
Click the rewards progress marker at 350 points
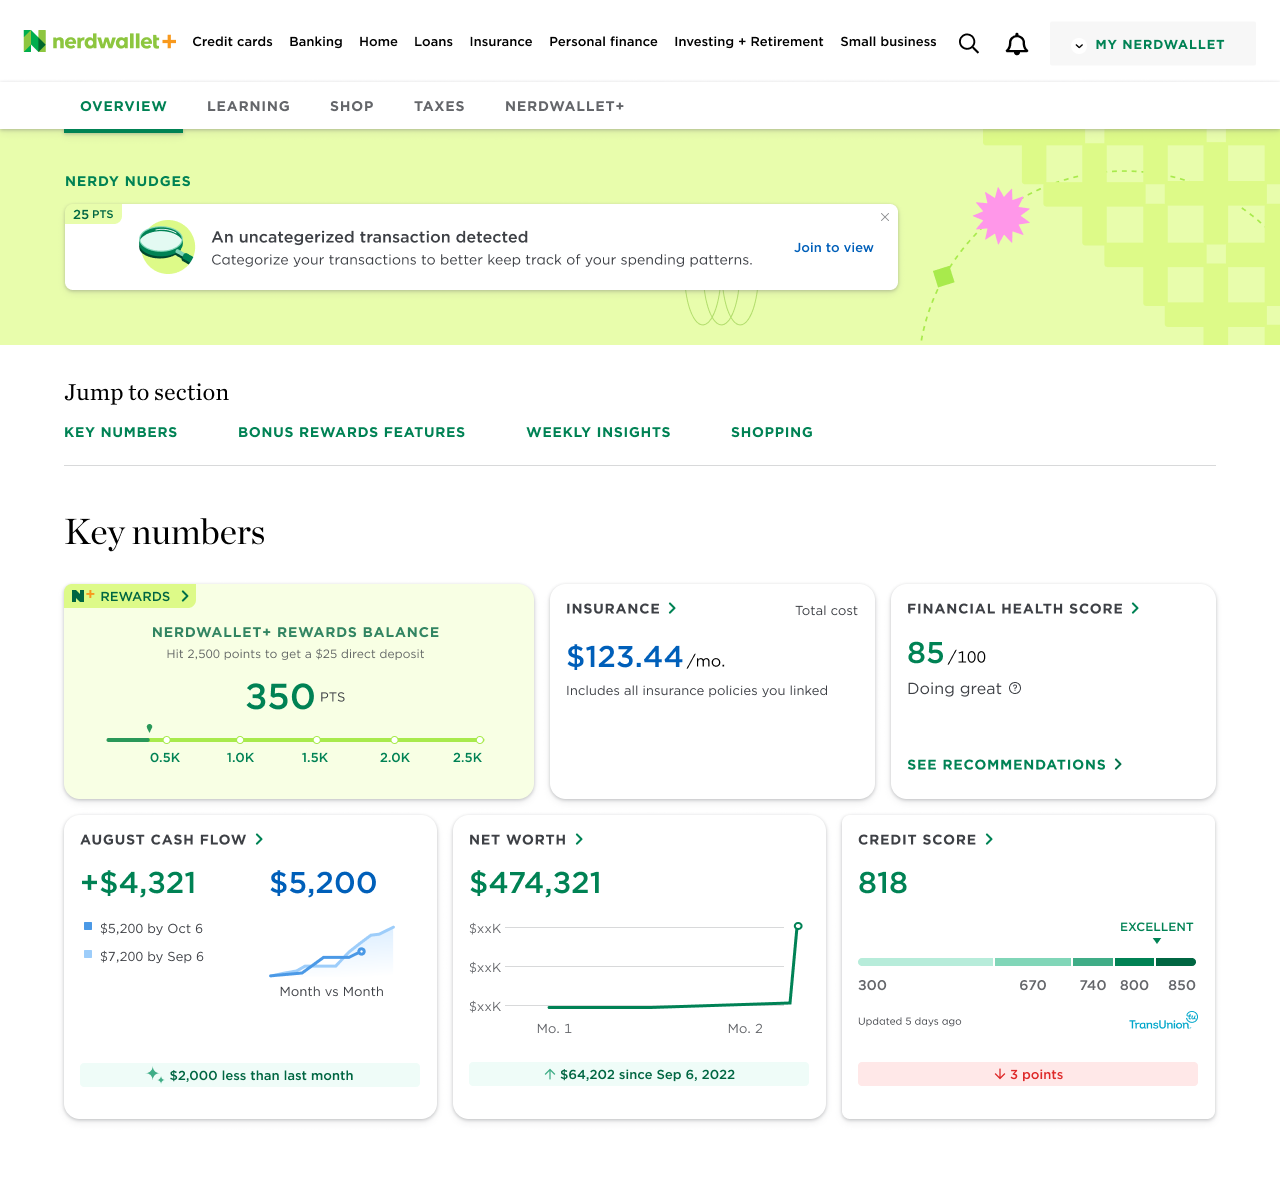(149, 729)
